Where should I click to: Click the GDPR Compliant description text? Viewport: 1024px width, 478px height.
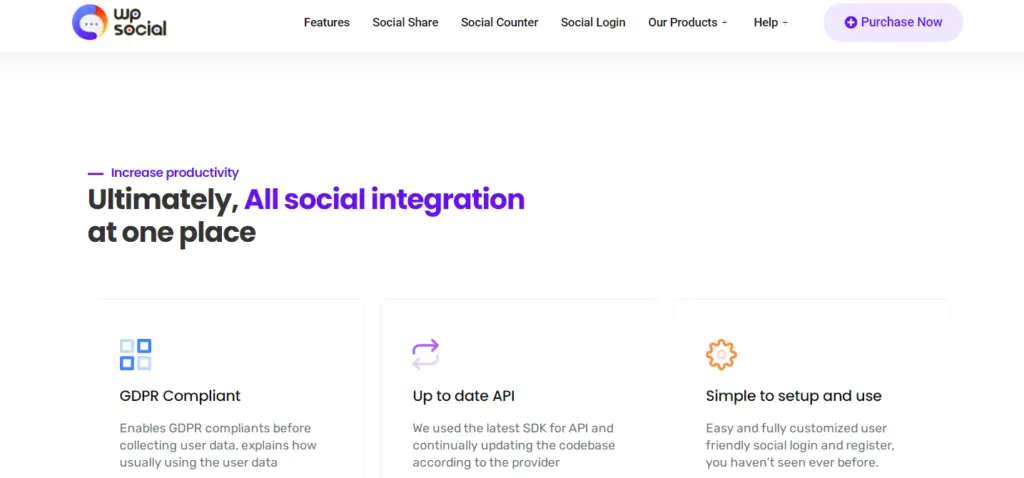click(218, 445)
